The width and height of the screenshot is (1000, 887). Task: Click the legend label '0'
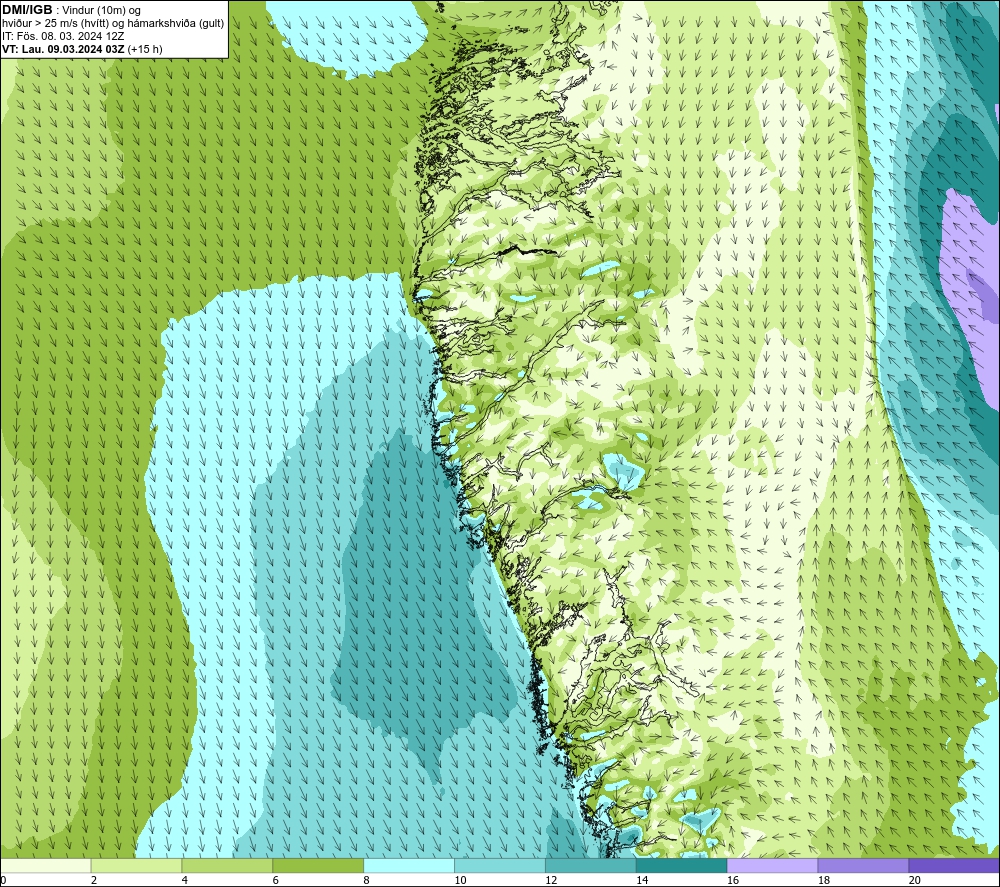(3, 880)
